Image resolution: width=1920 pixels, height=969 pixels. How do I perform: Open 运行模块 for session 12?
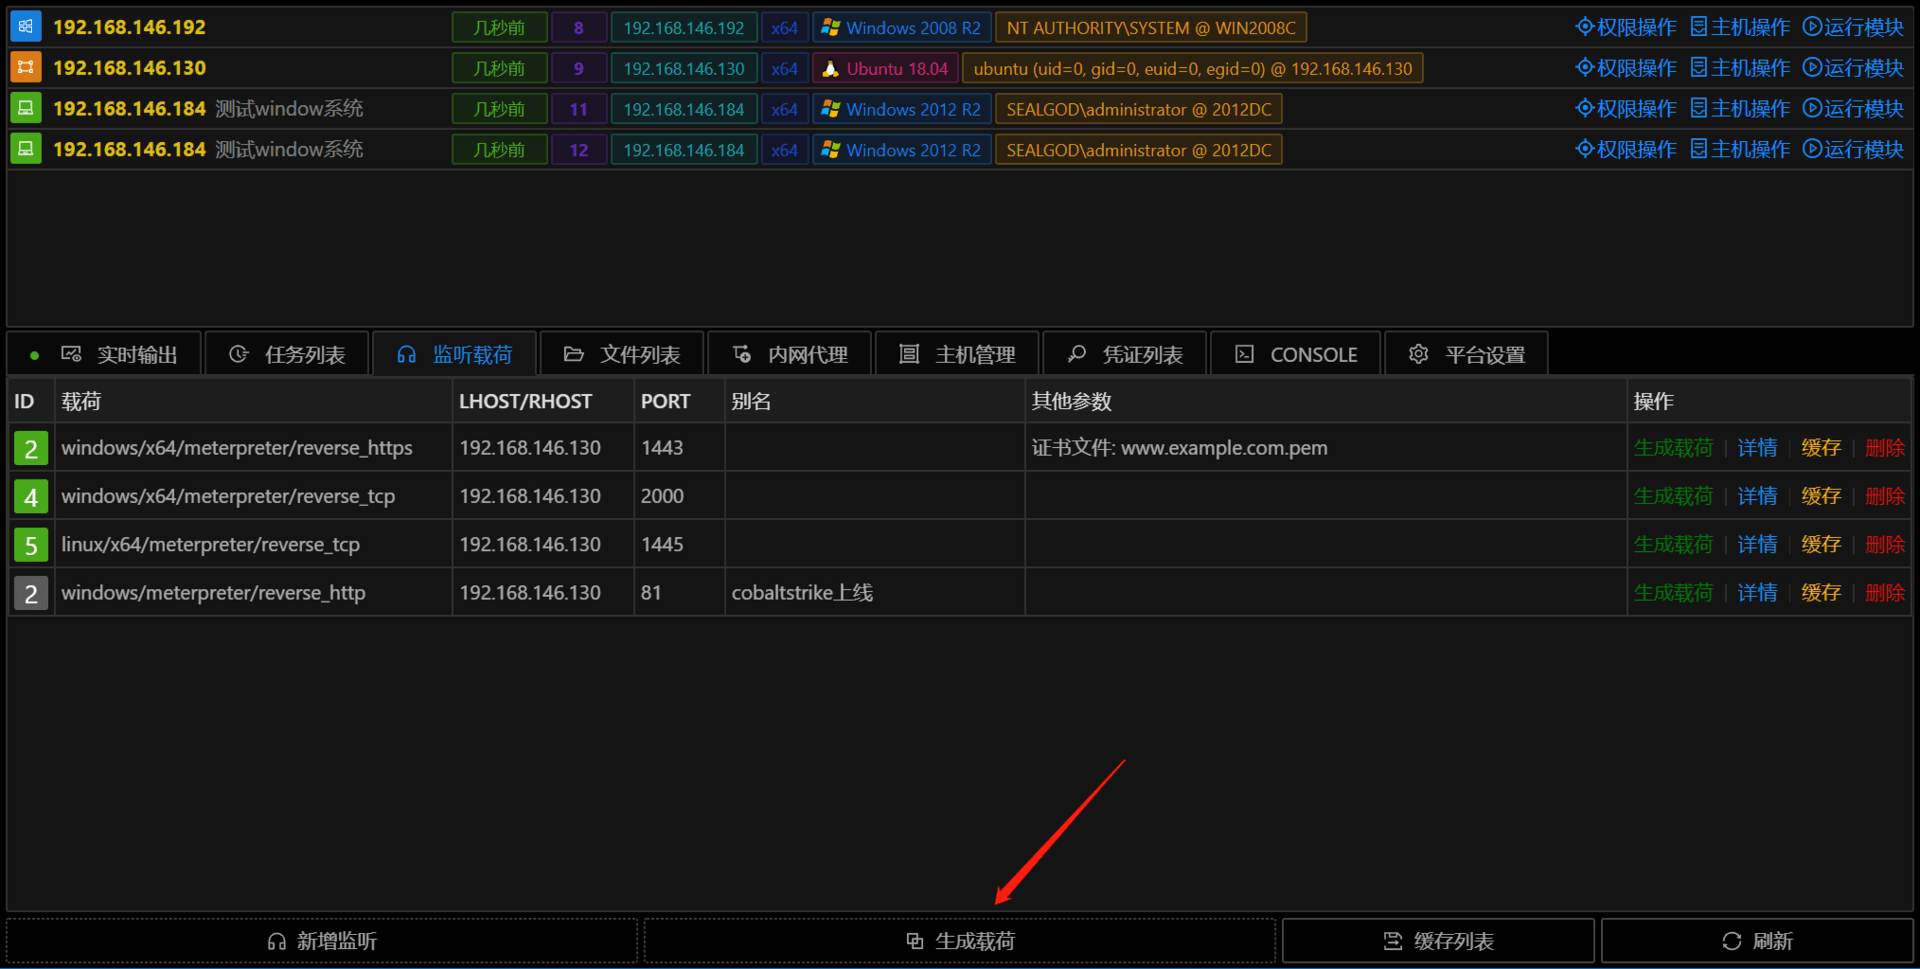click(1853, 149)
